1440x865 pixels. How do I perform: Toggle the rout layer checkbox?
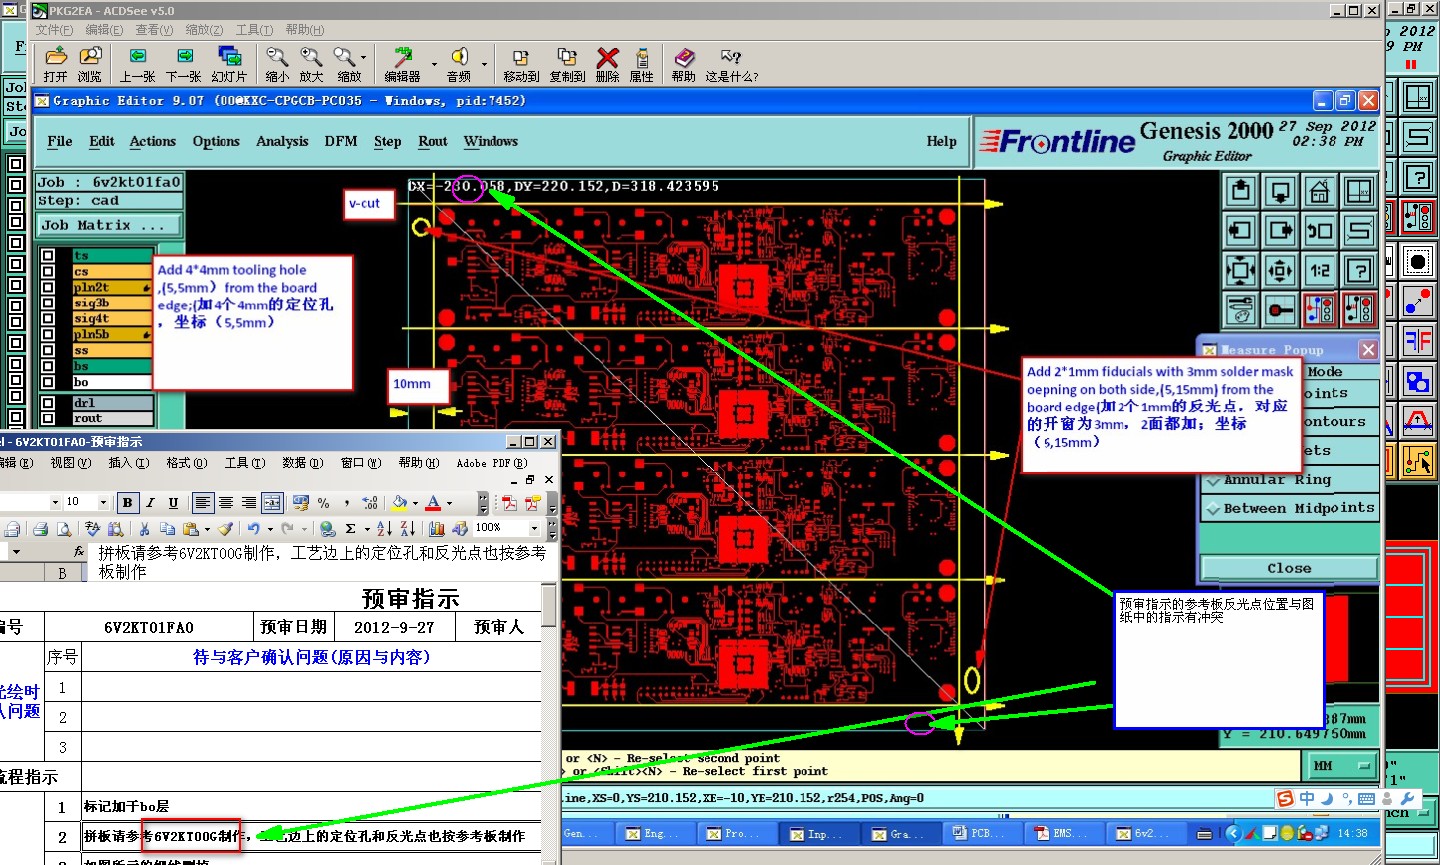pos(48,418)
